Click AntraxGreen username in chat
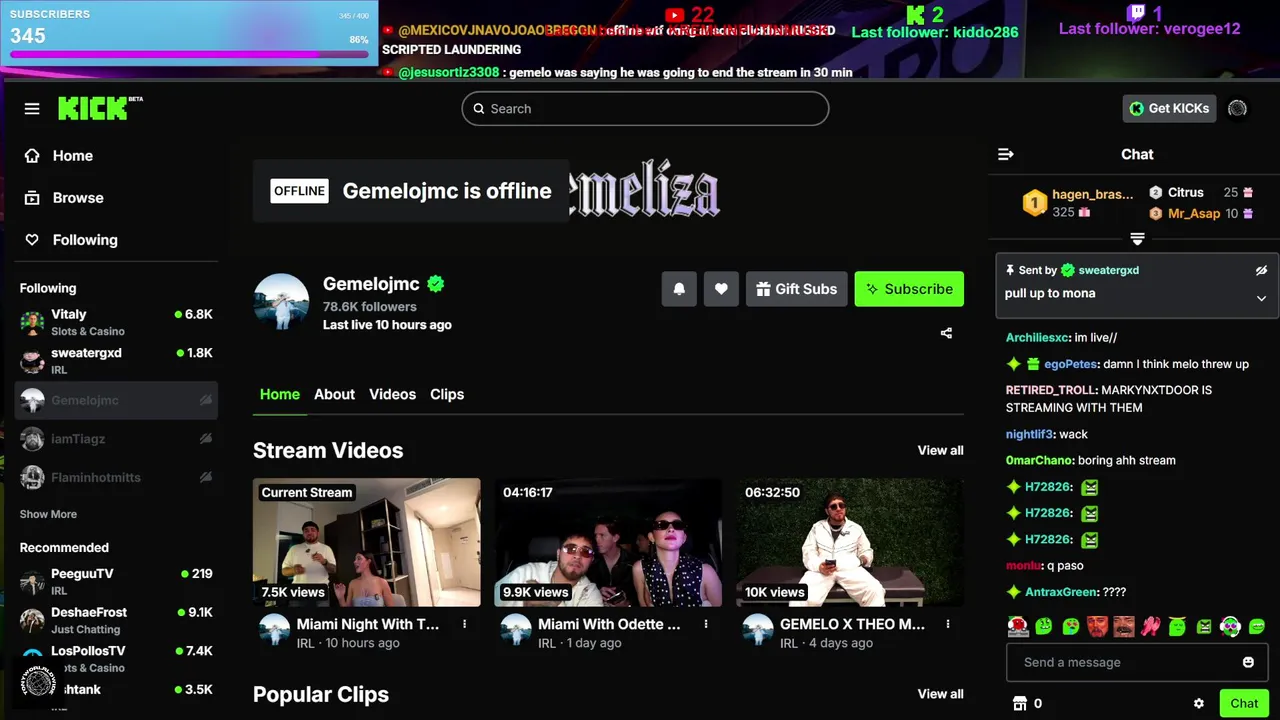 click(x=1061, y=592)
